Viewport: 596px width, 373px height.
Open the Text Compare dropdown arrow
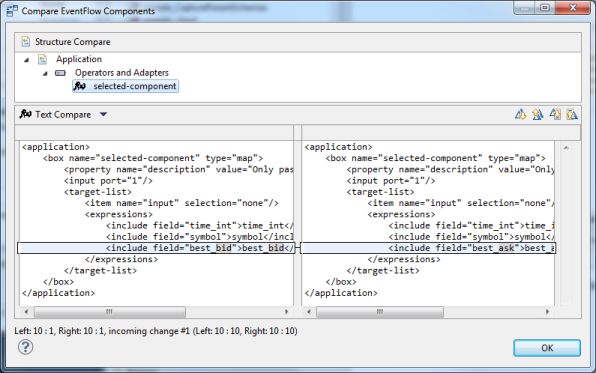click(x=103, y=114)
